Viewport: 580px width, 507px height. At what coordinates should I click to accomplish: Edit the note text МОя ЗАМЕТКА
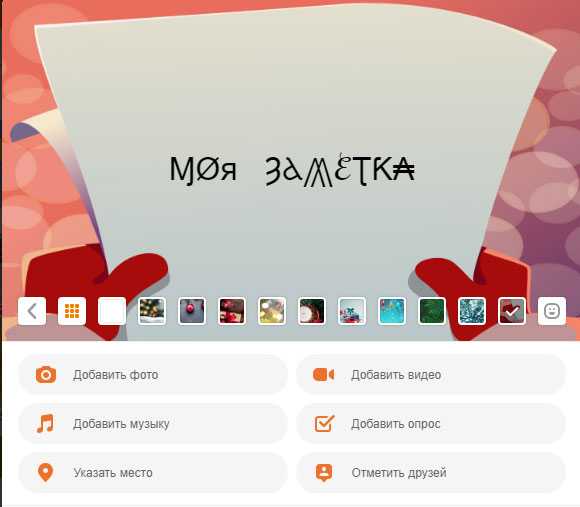pyautogui.click(x=292, y=170)
